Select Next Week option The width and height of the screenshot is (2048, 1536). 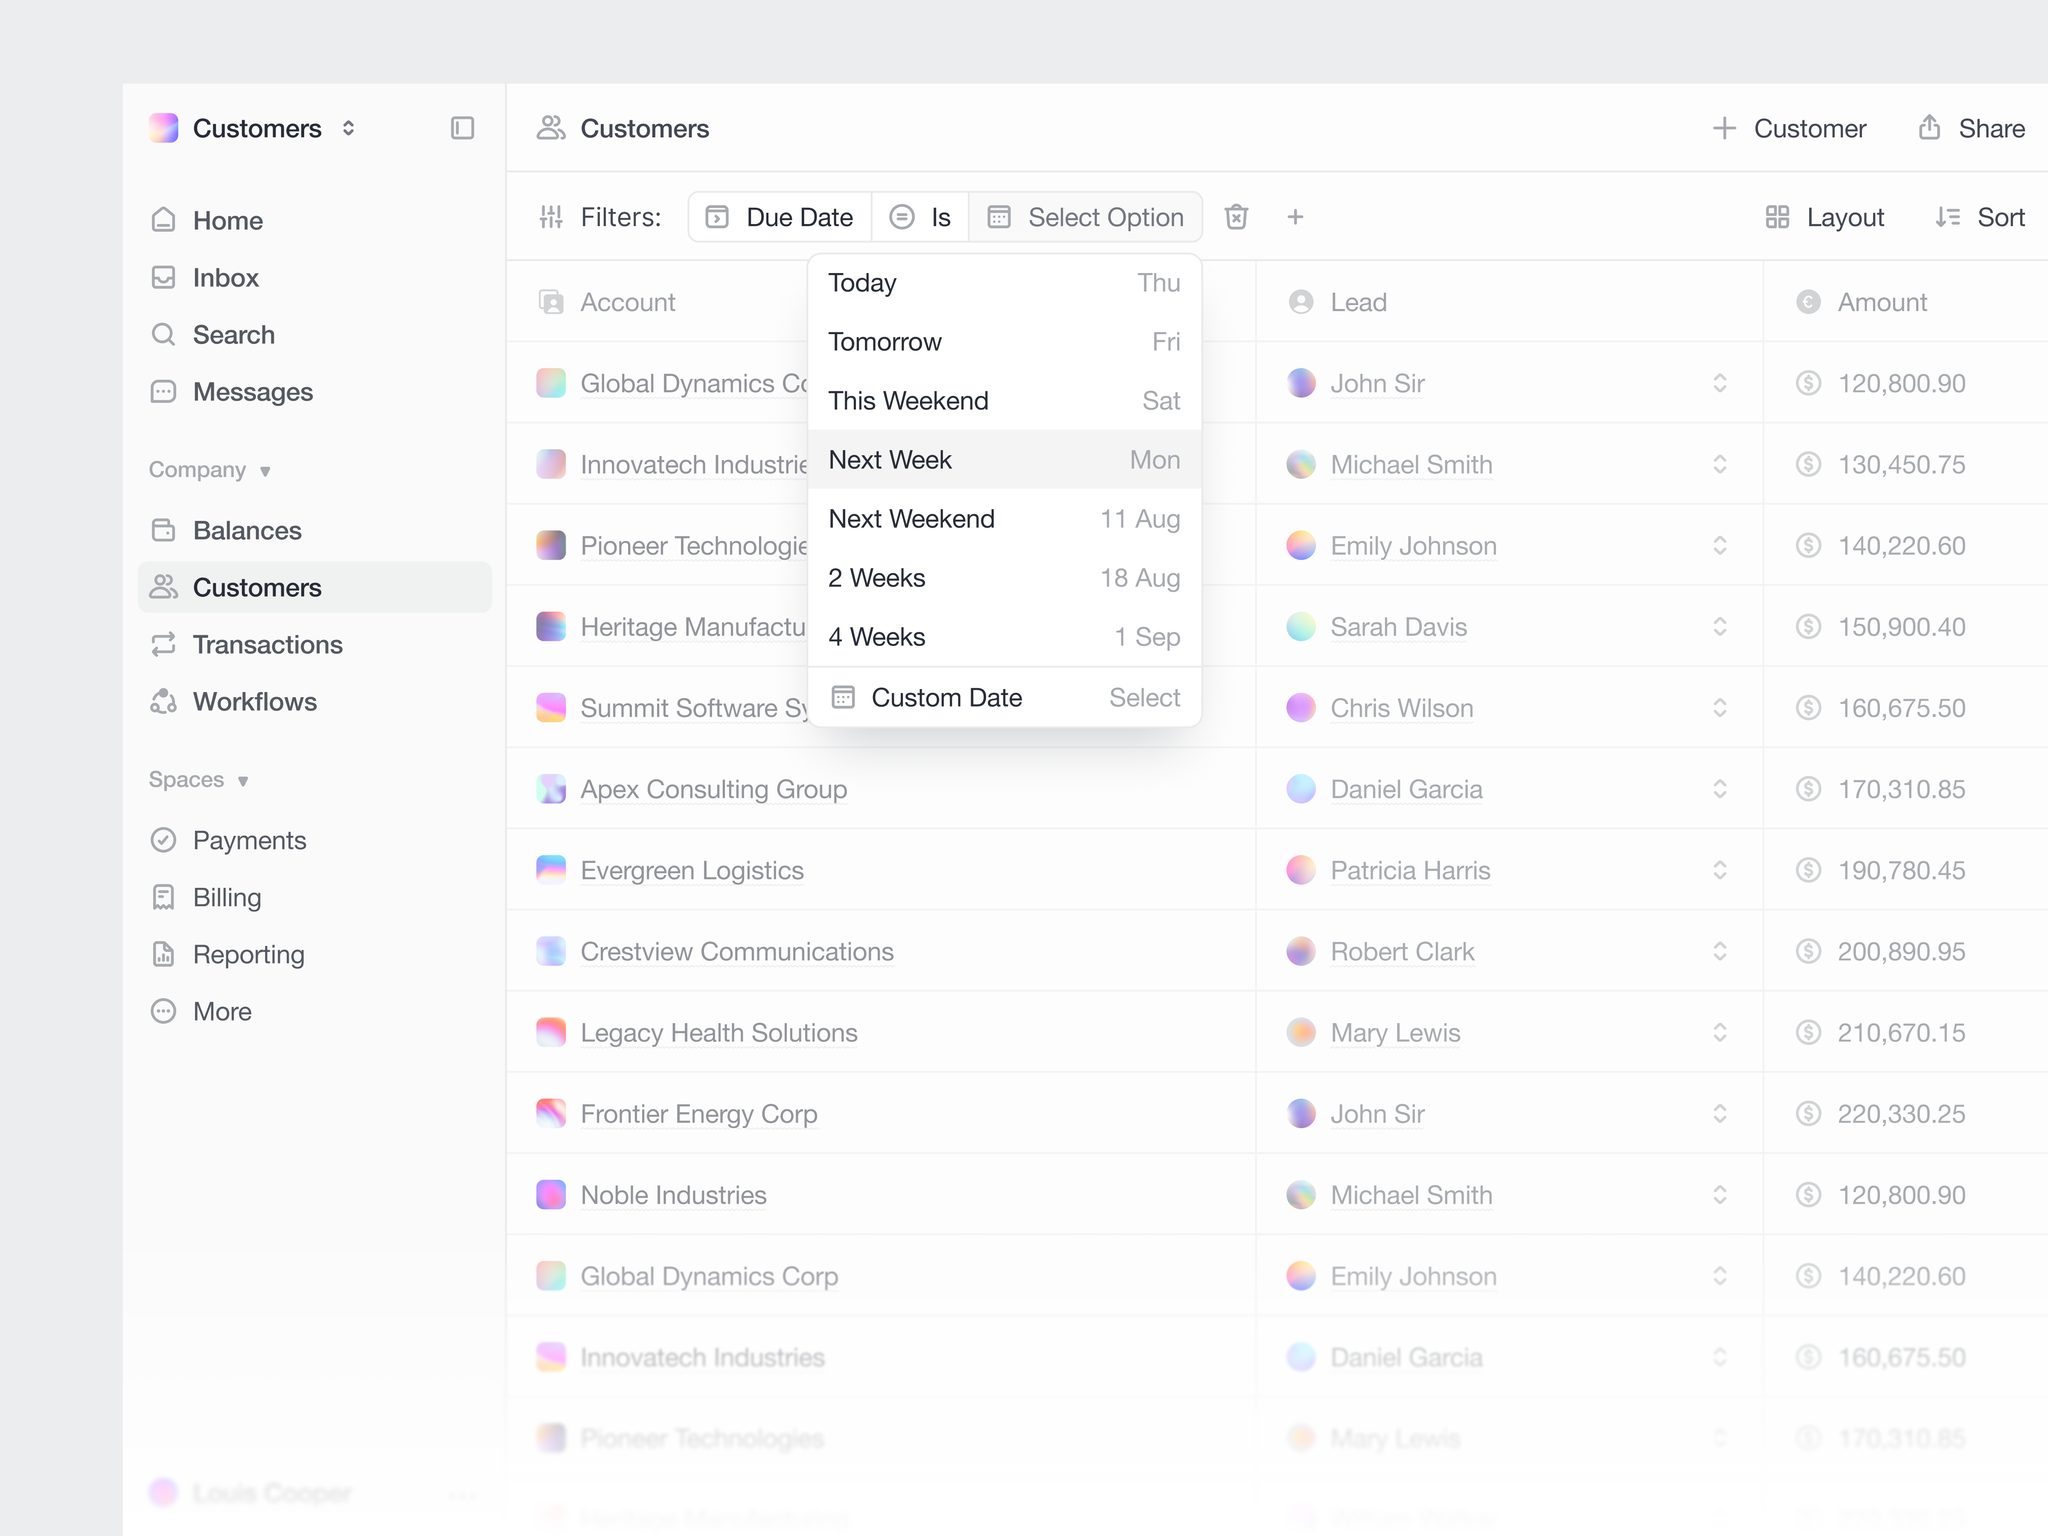pyautogui.click(x=1004, y=460)
